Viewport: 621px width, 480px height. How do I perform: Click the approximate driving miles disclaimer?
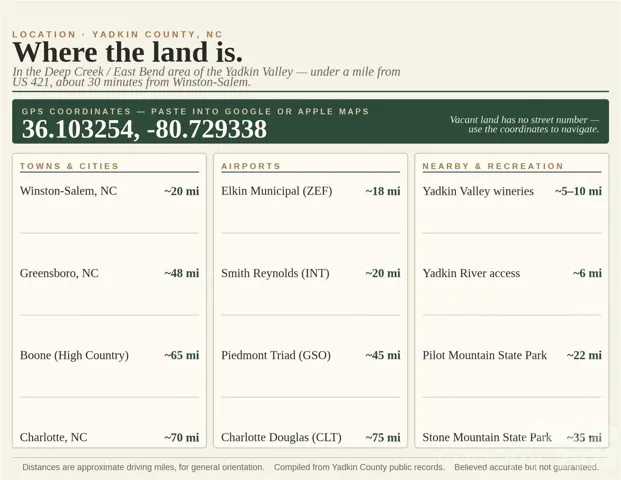pyautogui.click(x=143, y=467)
